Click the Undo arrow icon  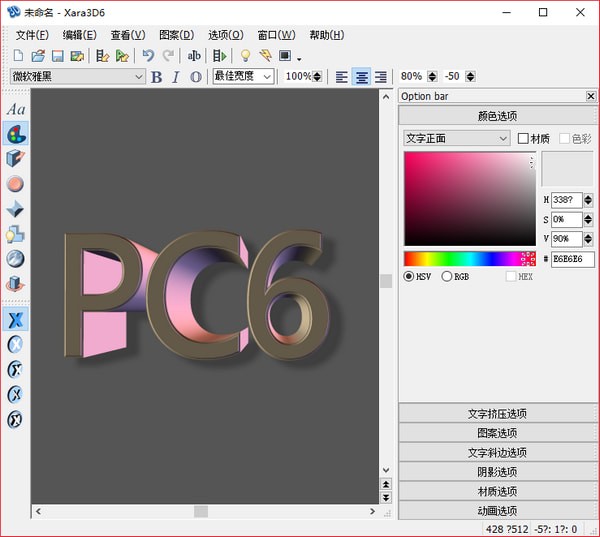coord(148,56)
